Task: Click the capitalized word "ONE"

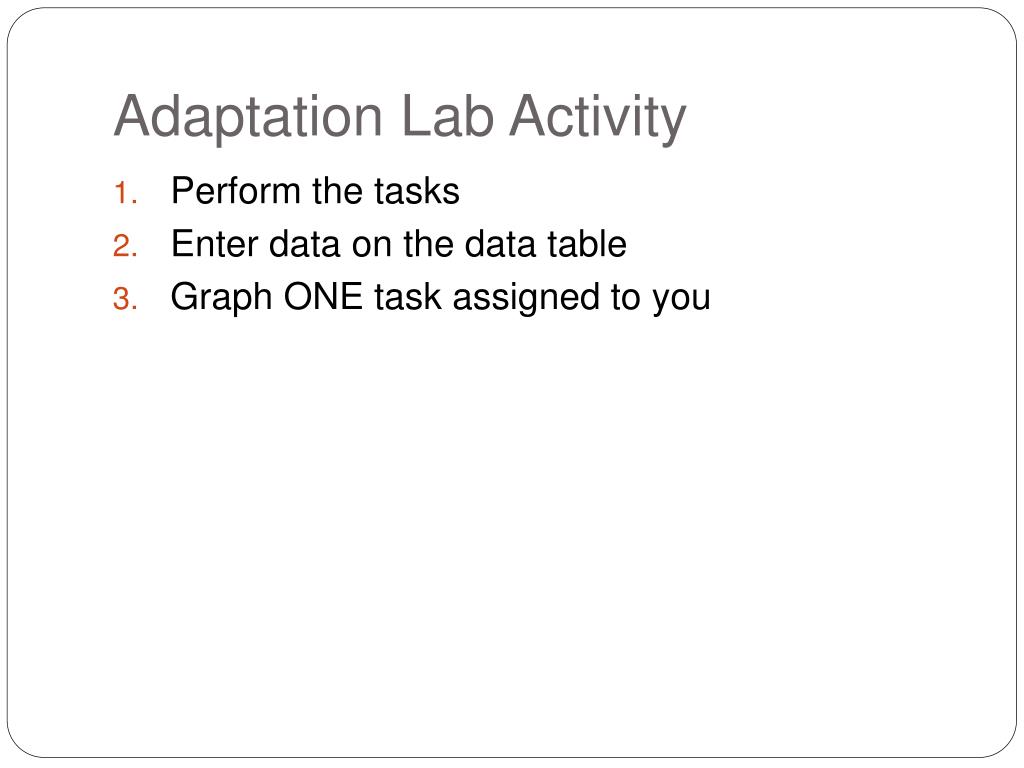Action: 323,296
